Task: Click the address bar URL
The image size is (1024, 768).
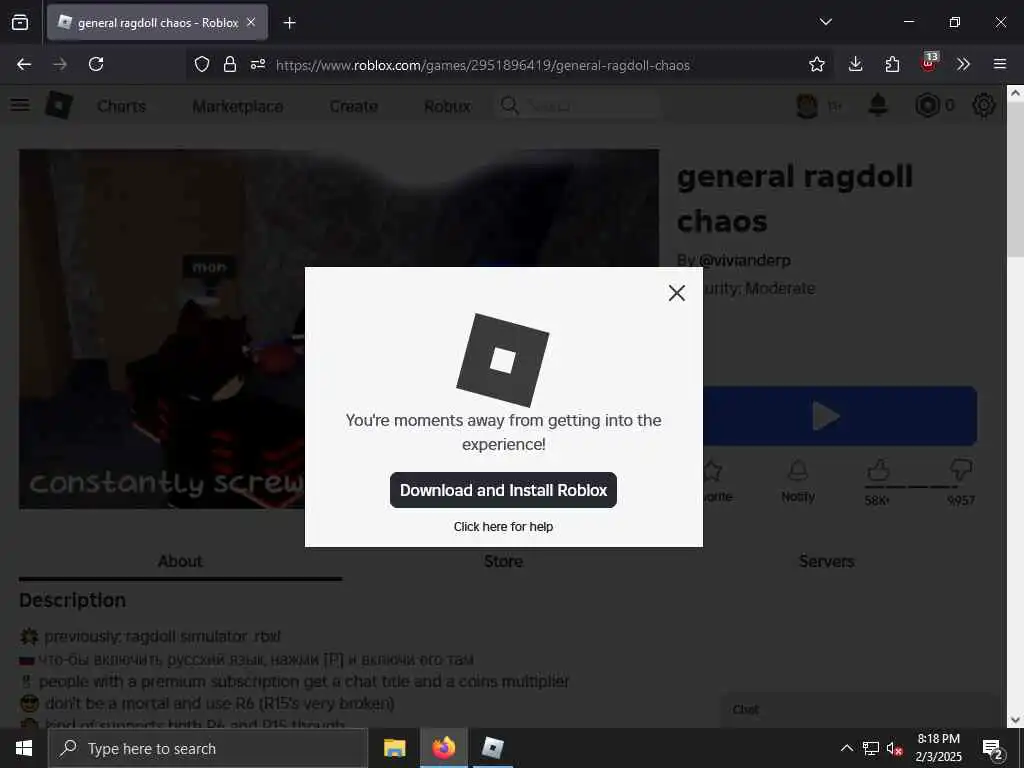Action: [483, 65]
